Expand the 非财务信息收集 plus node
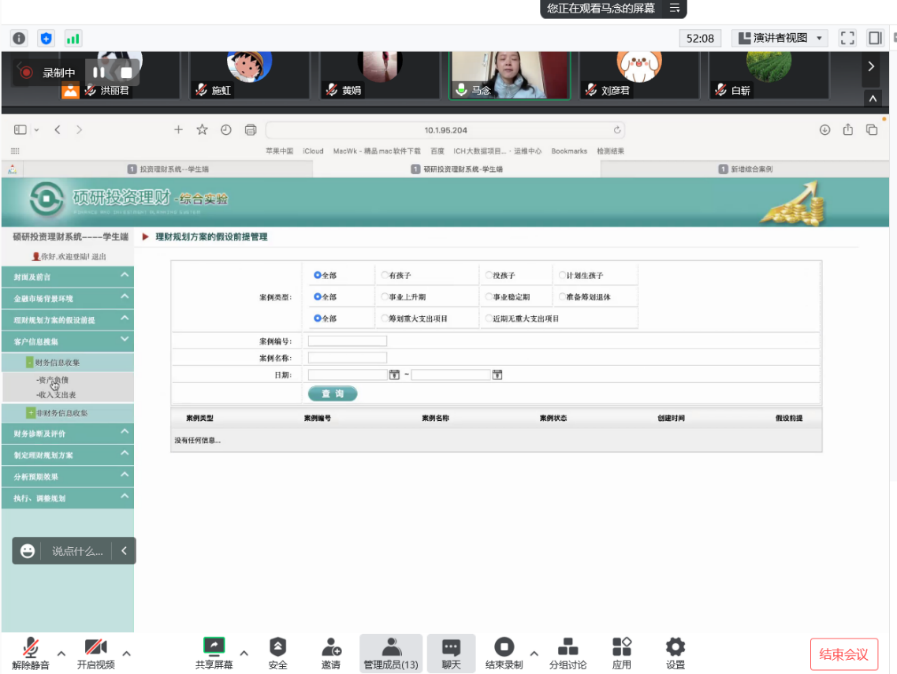This screenshot has height=674, width=897. [x=31, y=412]
